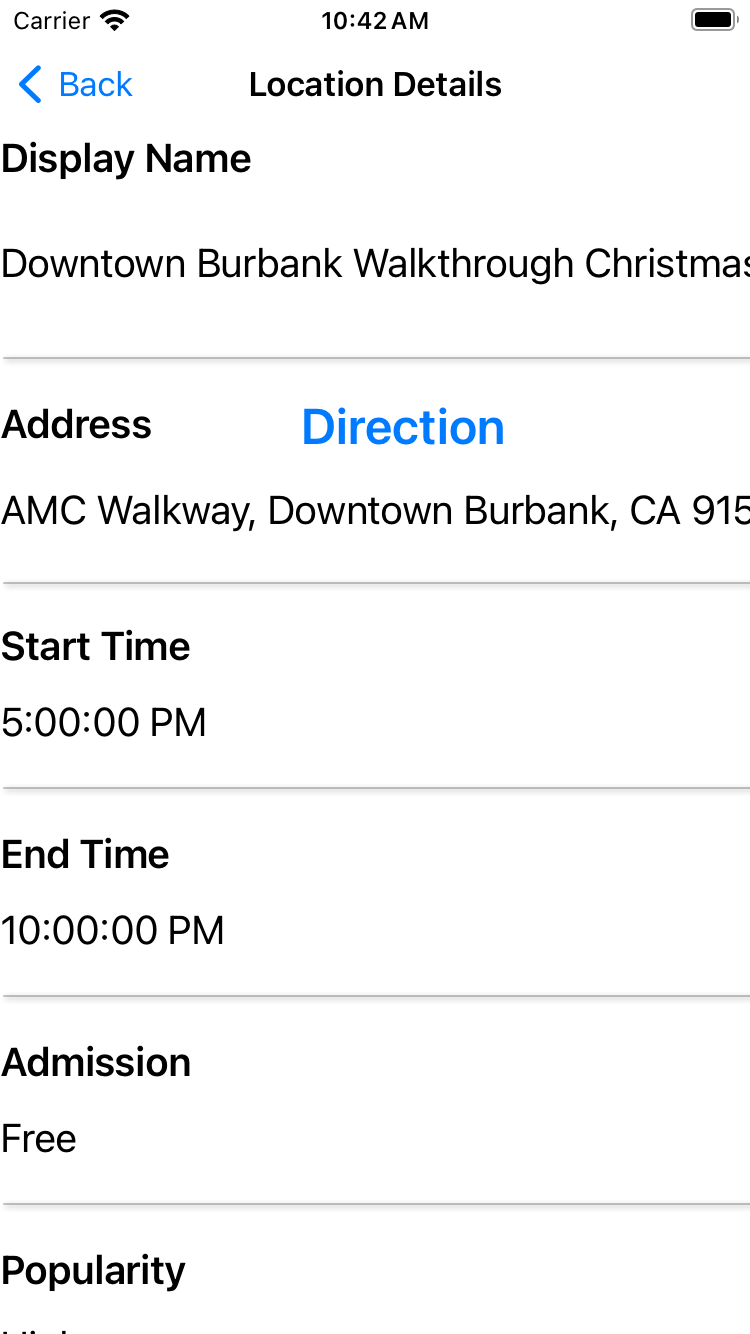The width and height of the screenshot is (750, 1334).
Task: Tap the 10:42 AM status clock
Action: [375, 21]
